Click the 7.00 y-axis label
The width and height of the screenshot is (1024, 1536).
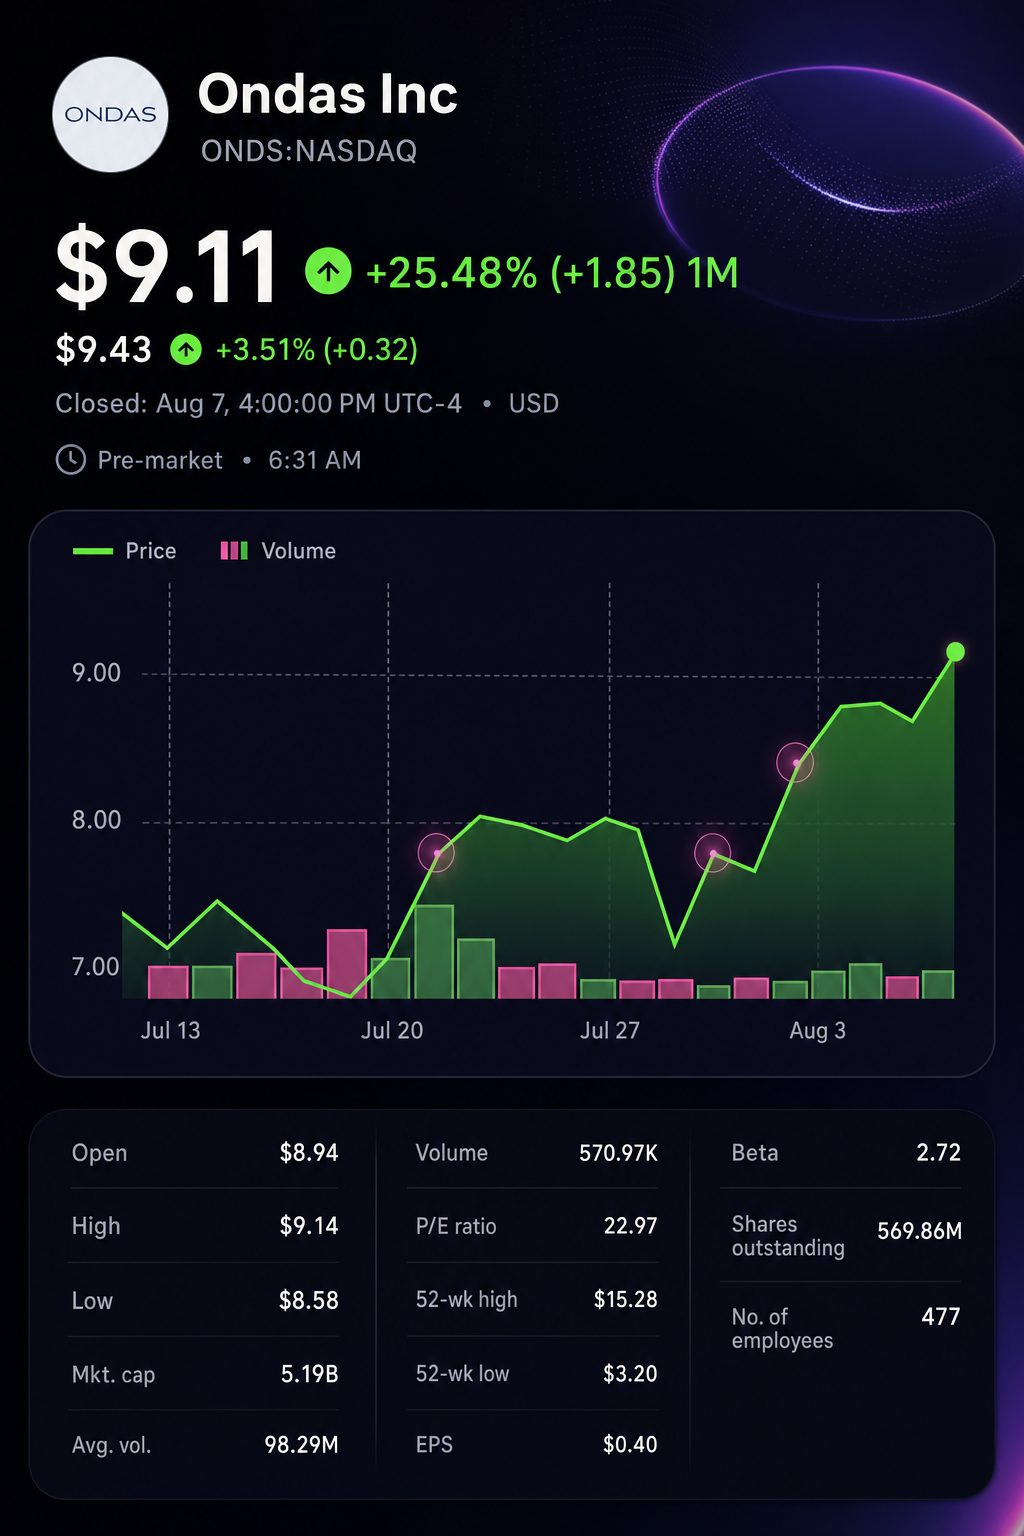click(x=96, y=967)
